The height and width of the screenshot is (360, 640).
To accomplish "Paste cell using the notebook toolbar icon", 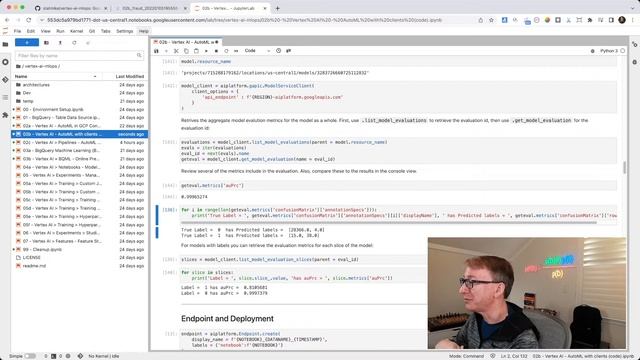I will (x=196, y=51).
